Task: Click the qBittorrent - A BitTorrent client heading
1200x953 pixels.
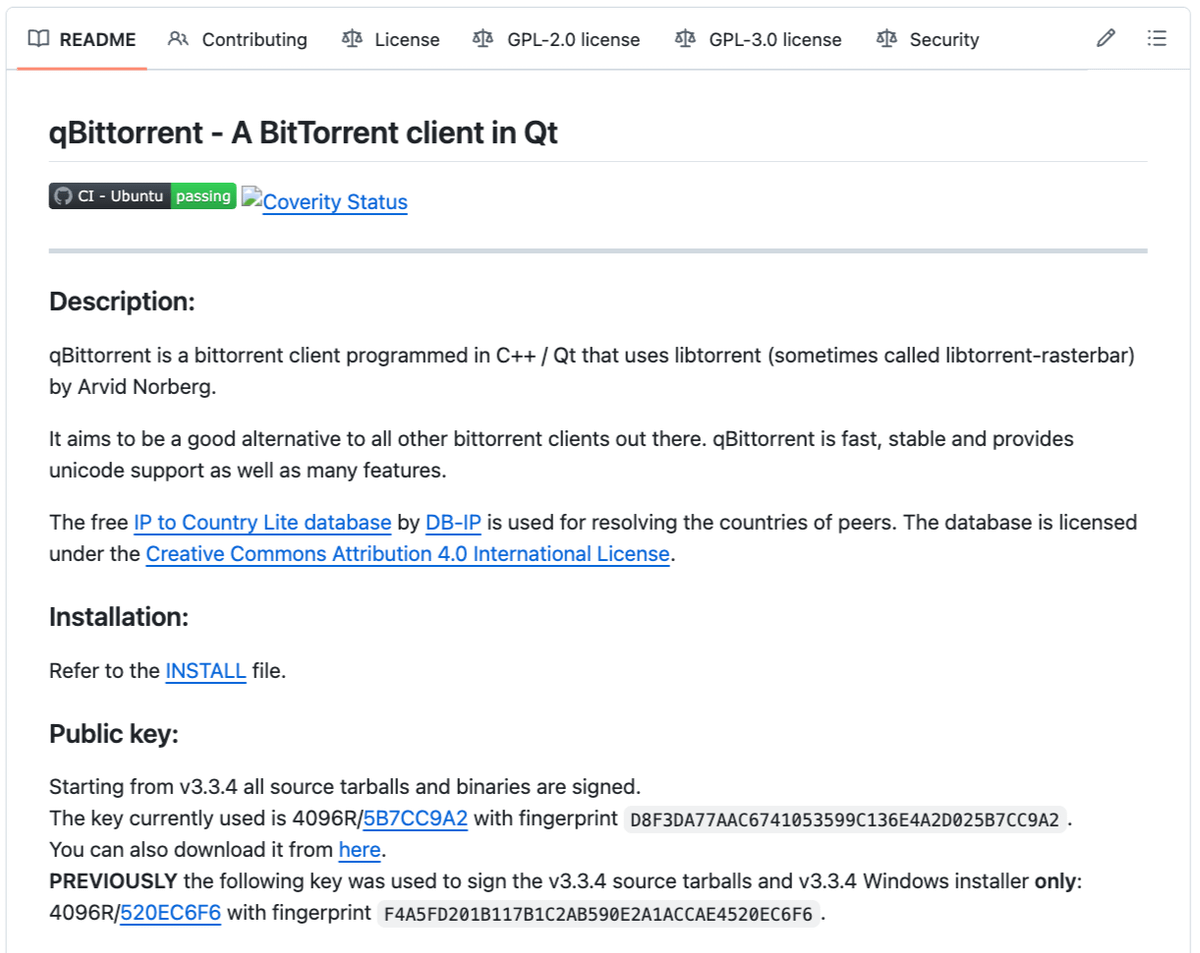Action: 303,133
